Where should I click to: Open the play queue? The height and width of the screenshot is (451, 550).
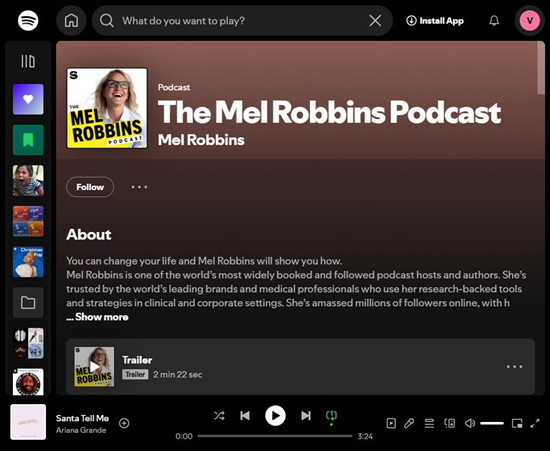click(429, 423)
